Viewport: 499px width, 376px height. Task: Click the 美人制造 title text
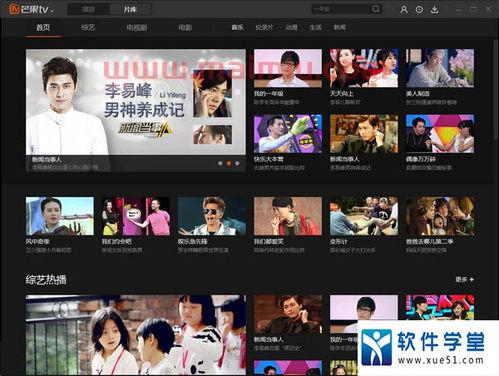point(418,94)
